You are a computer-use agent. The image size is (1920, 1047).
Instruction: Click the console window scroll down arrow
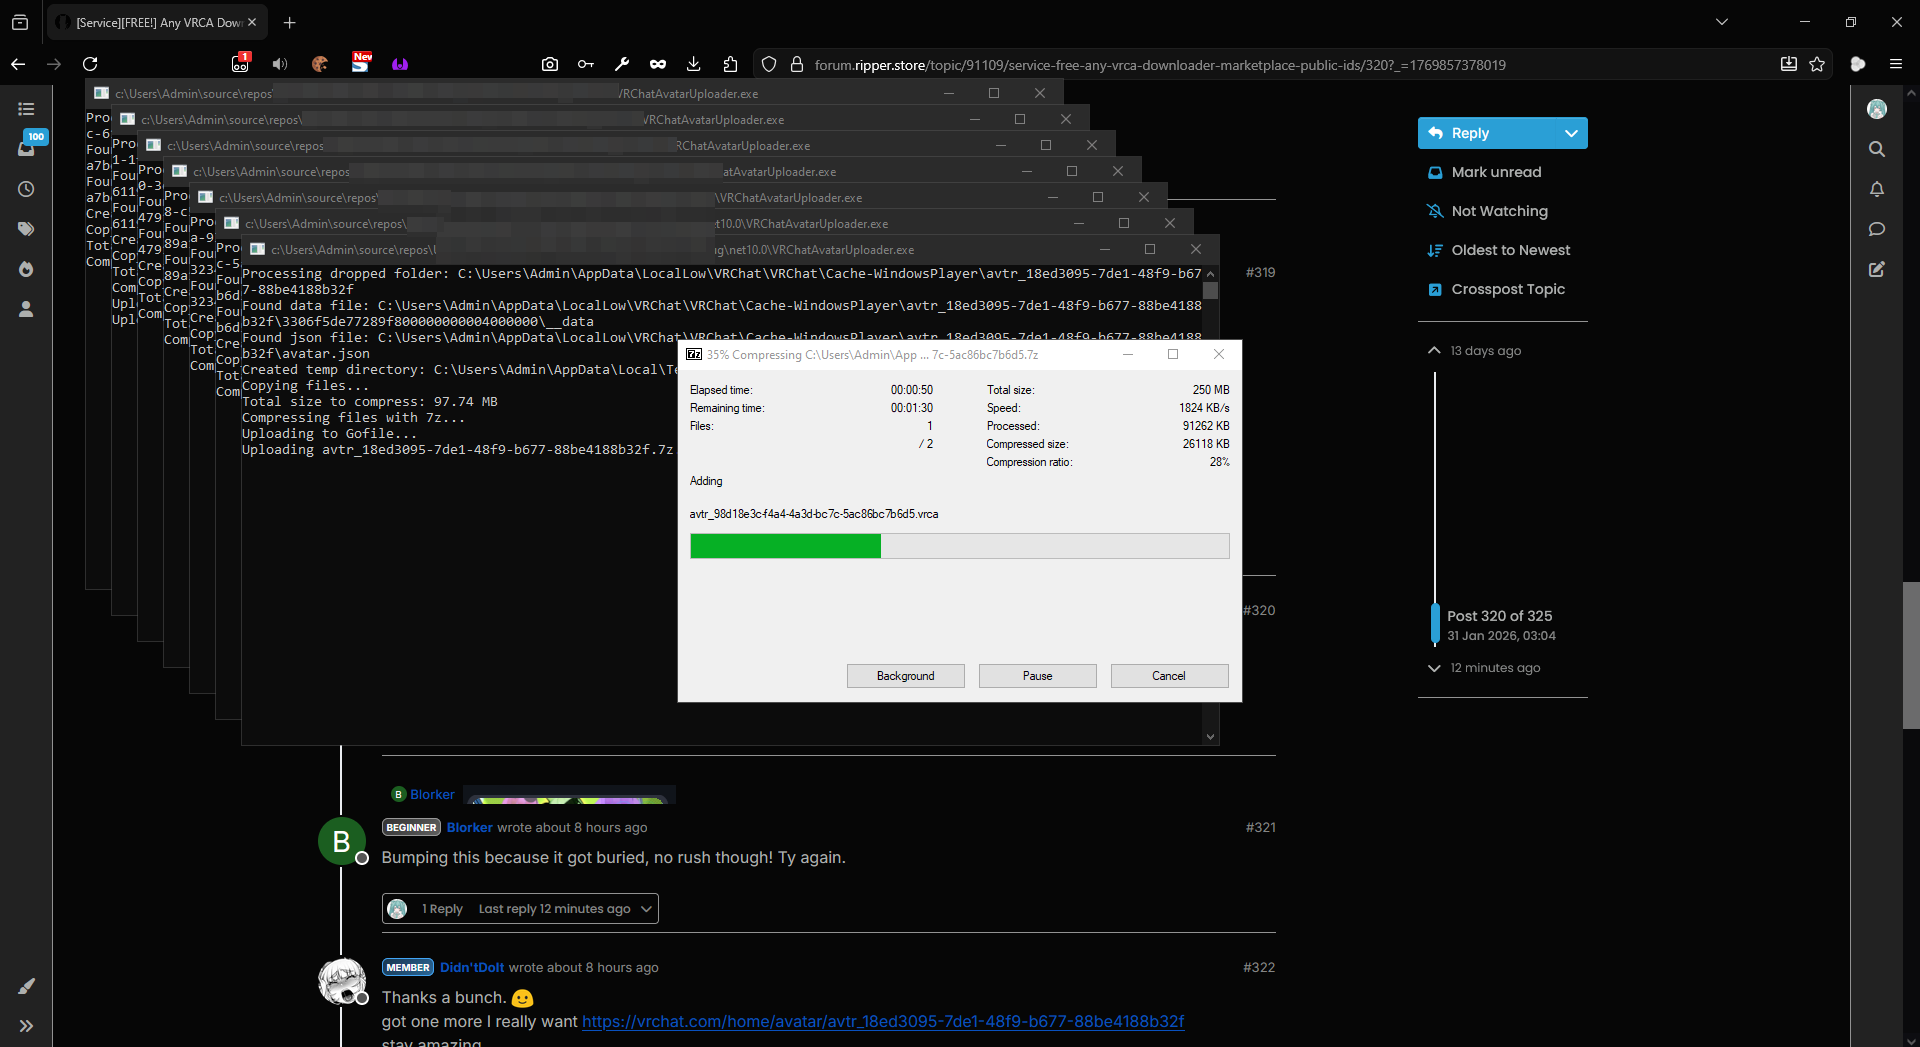(x=1211, y=737)
